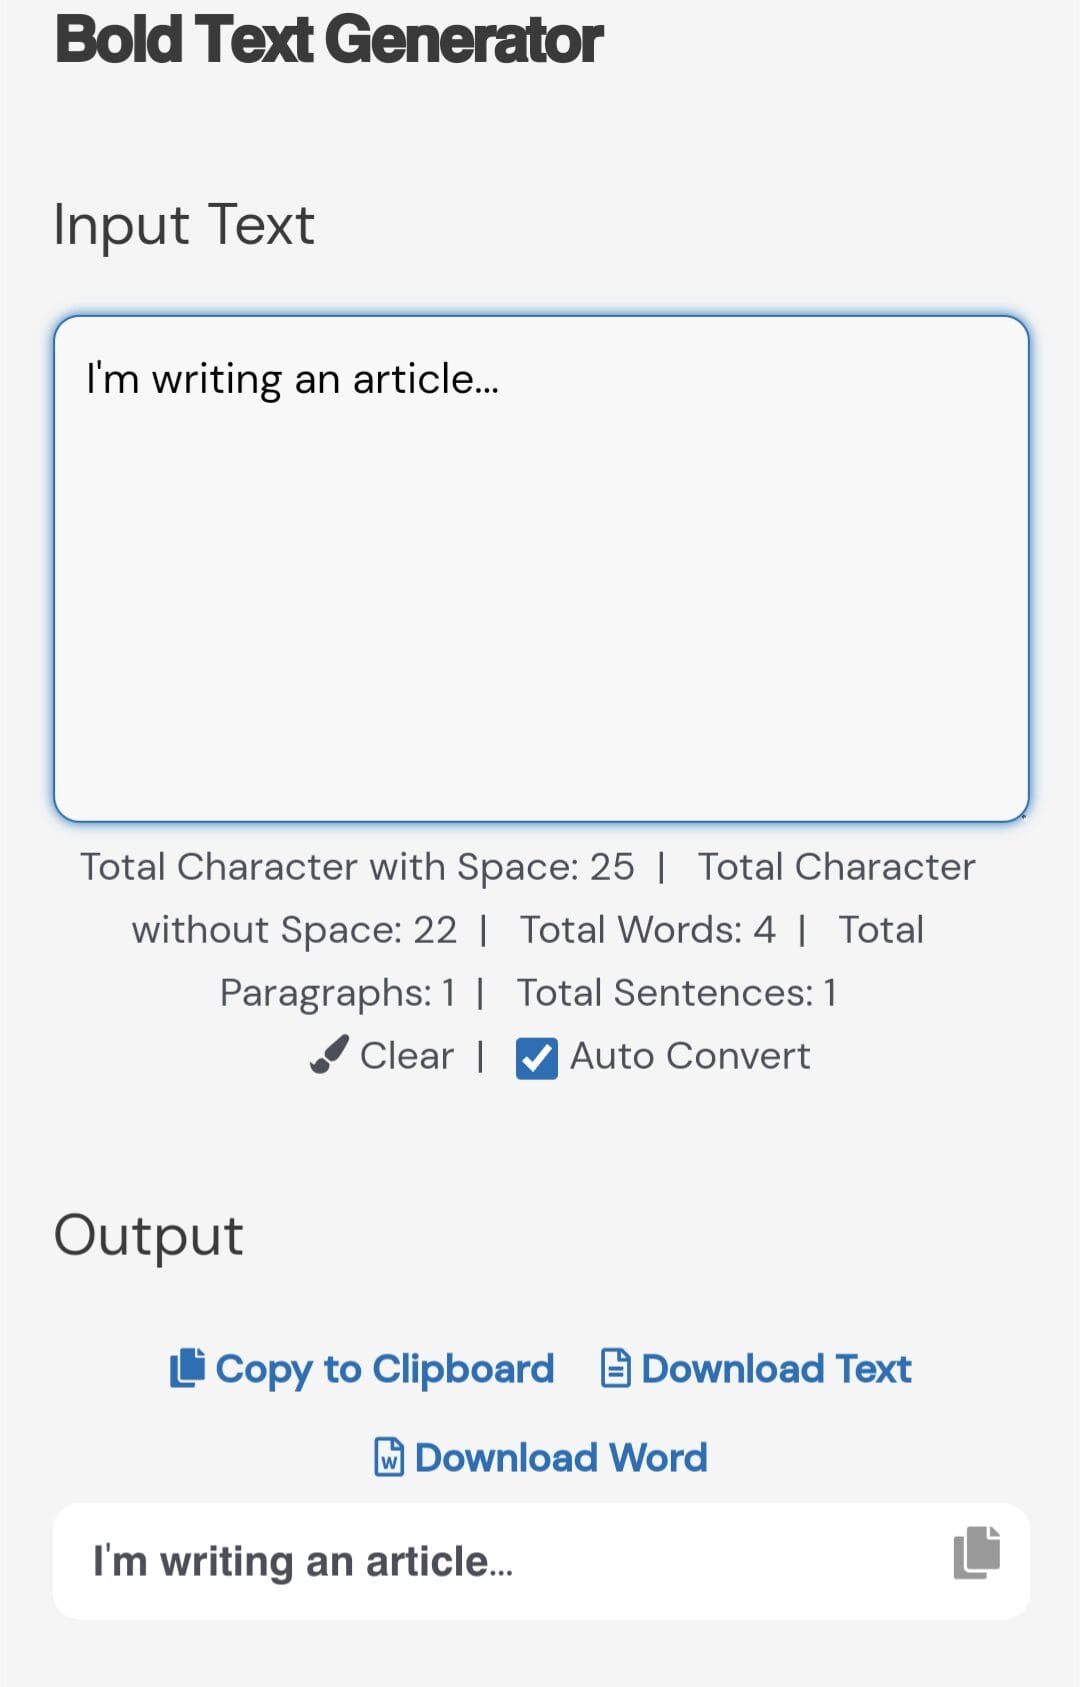
Task: Click the Output section heading
Action: [x=148, y=1236]
